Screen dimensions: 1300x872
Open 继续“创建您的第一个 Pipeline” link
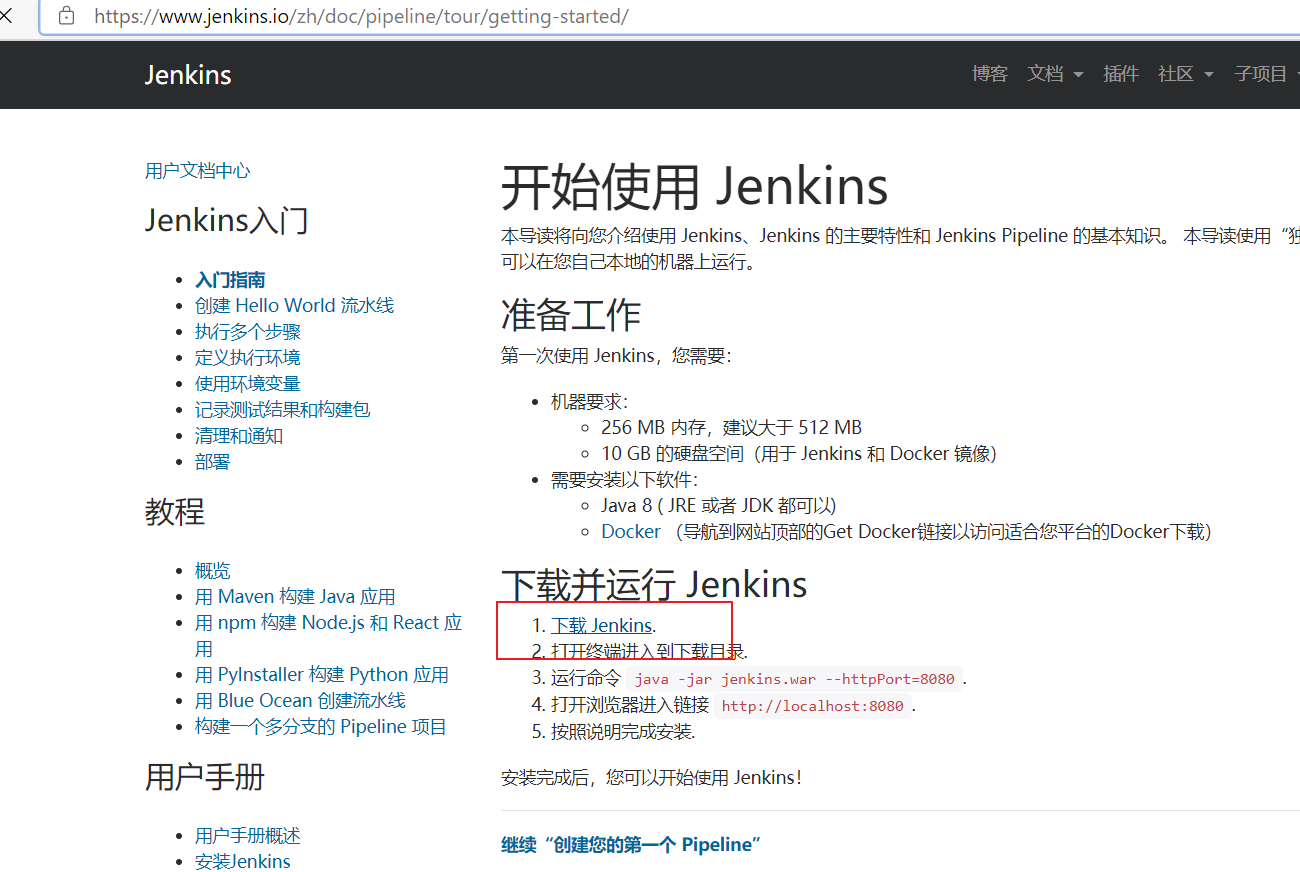pos(631,845)
